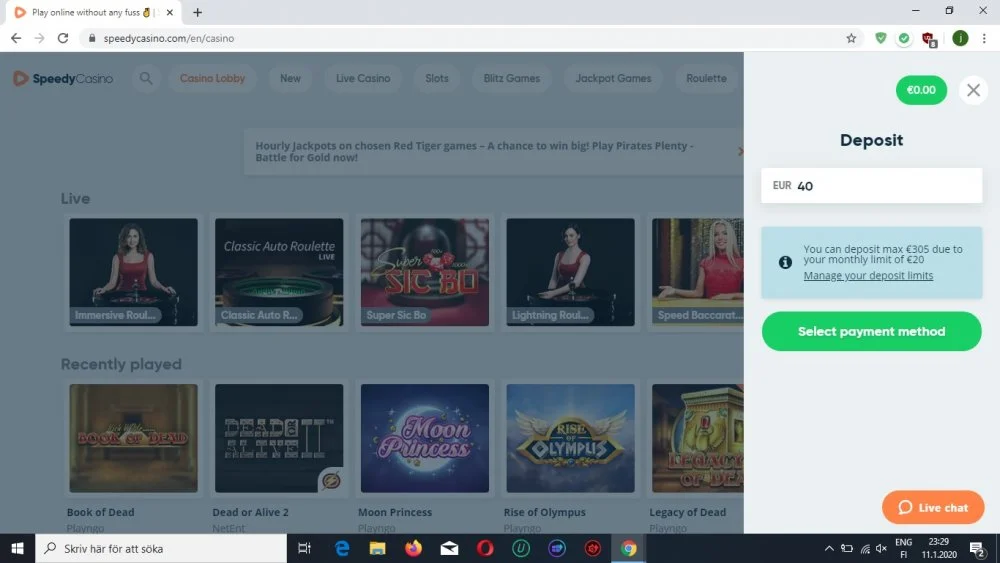Viewport: 1000px width, 563px height.
Task: Click the blitz badge on Dead or Alive 2
Action: pos(331,480)
